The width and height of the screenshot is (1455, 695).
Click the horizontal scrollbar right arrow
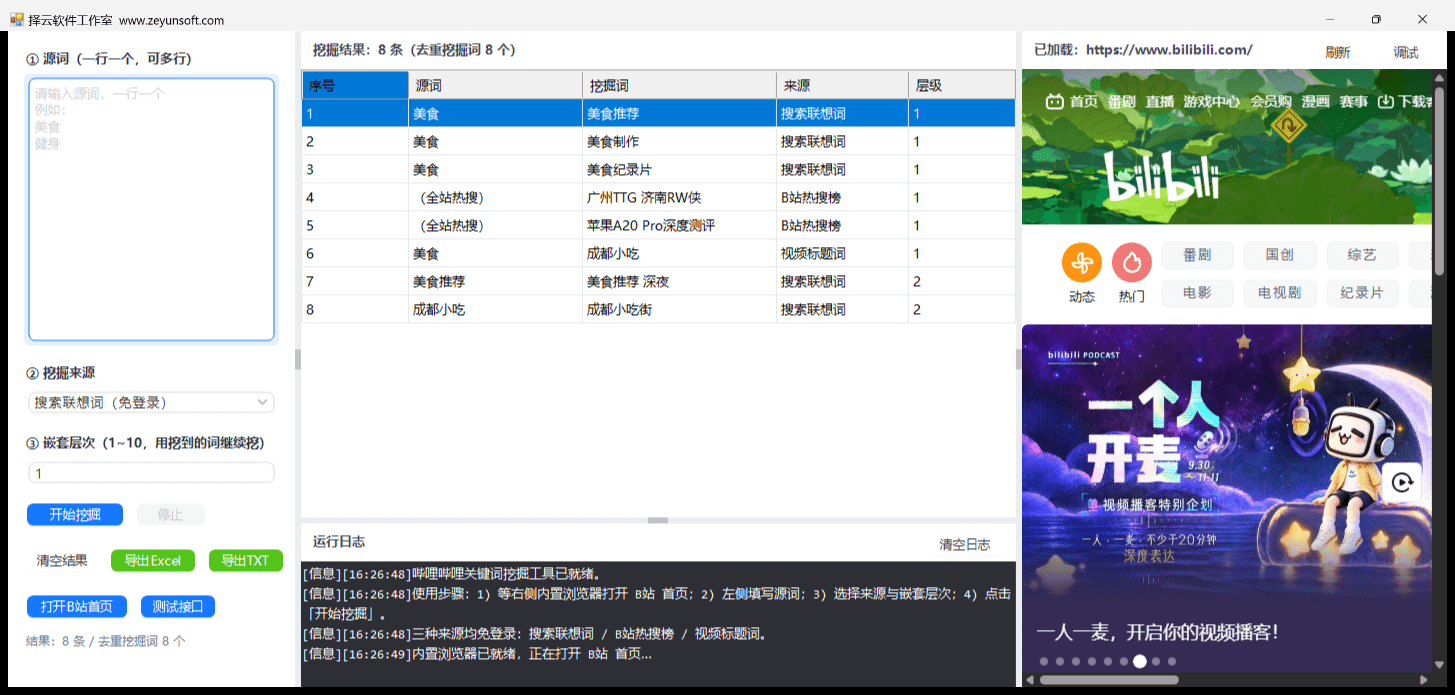pos(1425,680)
